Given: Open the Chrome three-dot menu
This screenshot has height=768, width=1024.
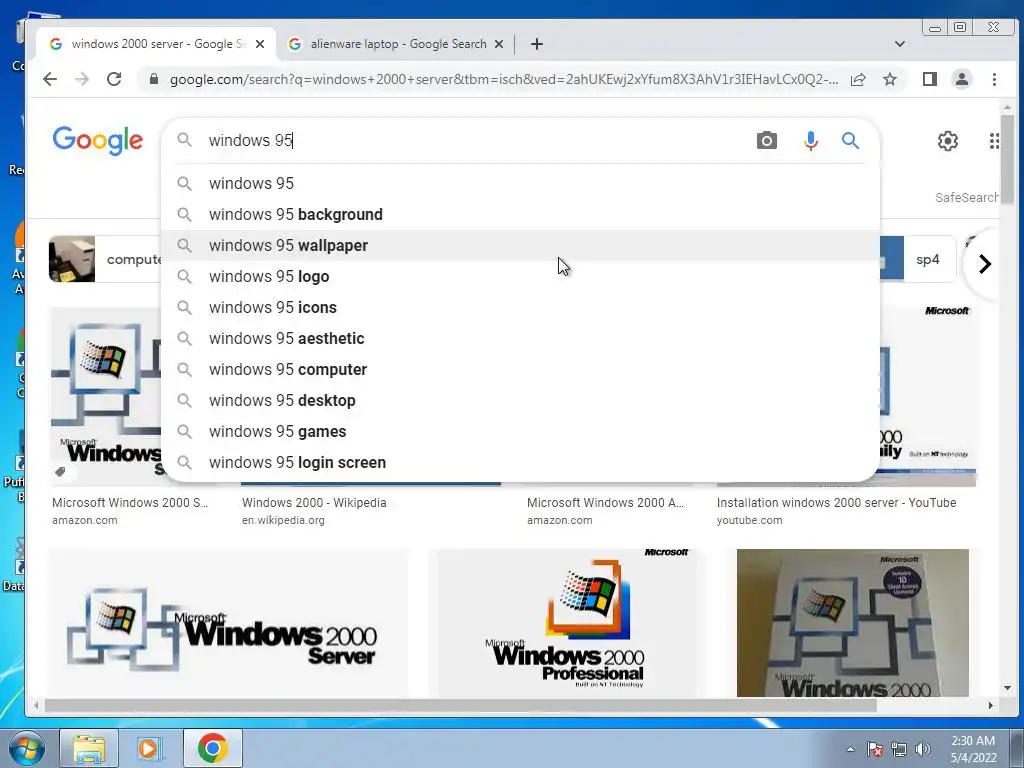Looking at the screenshot, I should pyautogui.click(x=994, y=79).
